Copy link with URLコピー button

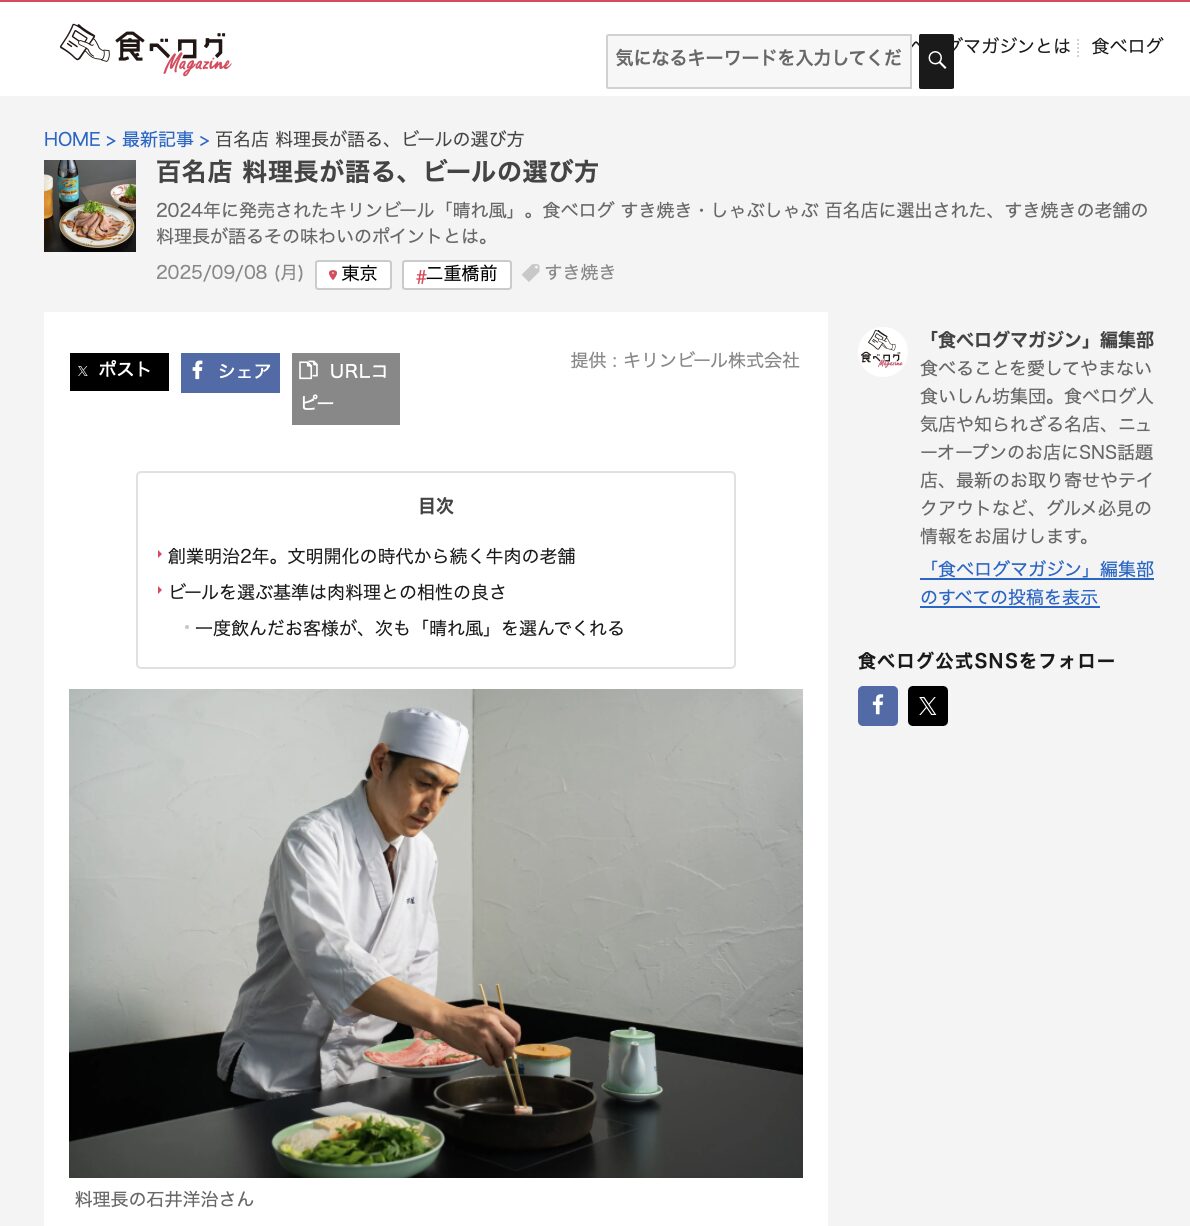(x=346, y=388)
